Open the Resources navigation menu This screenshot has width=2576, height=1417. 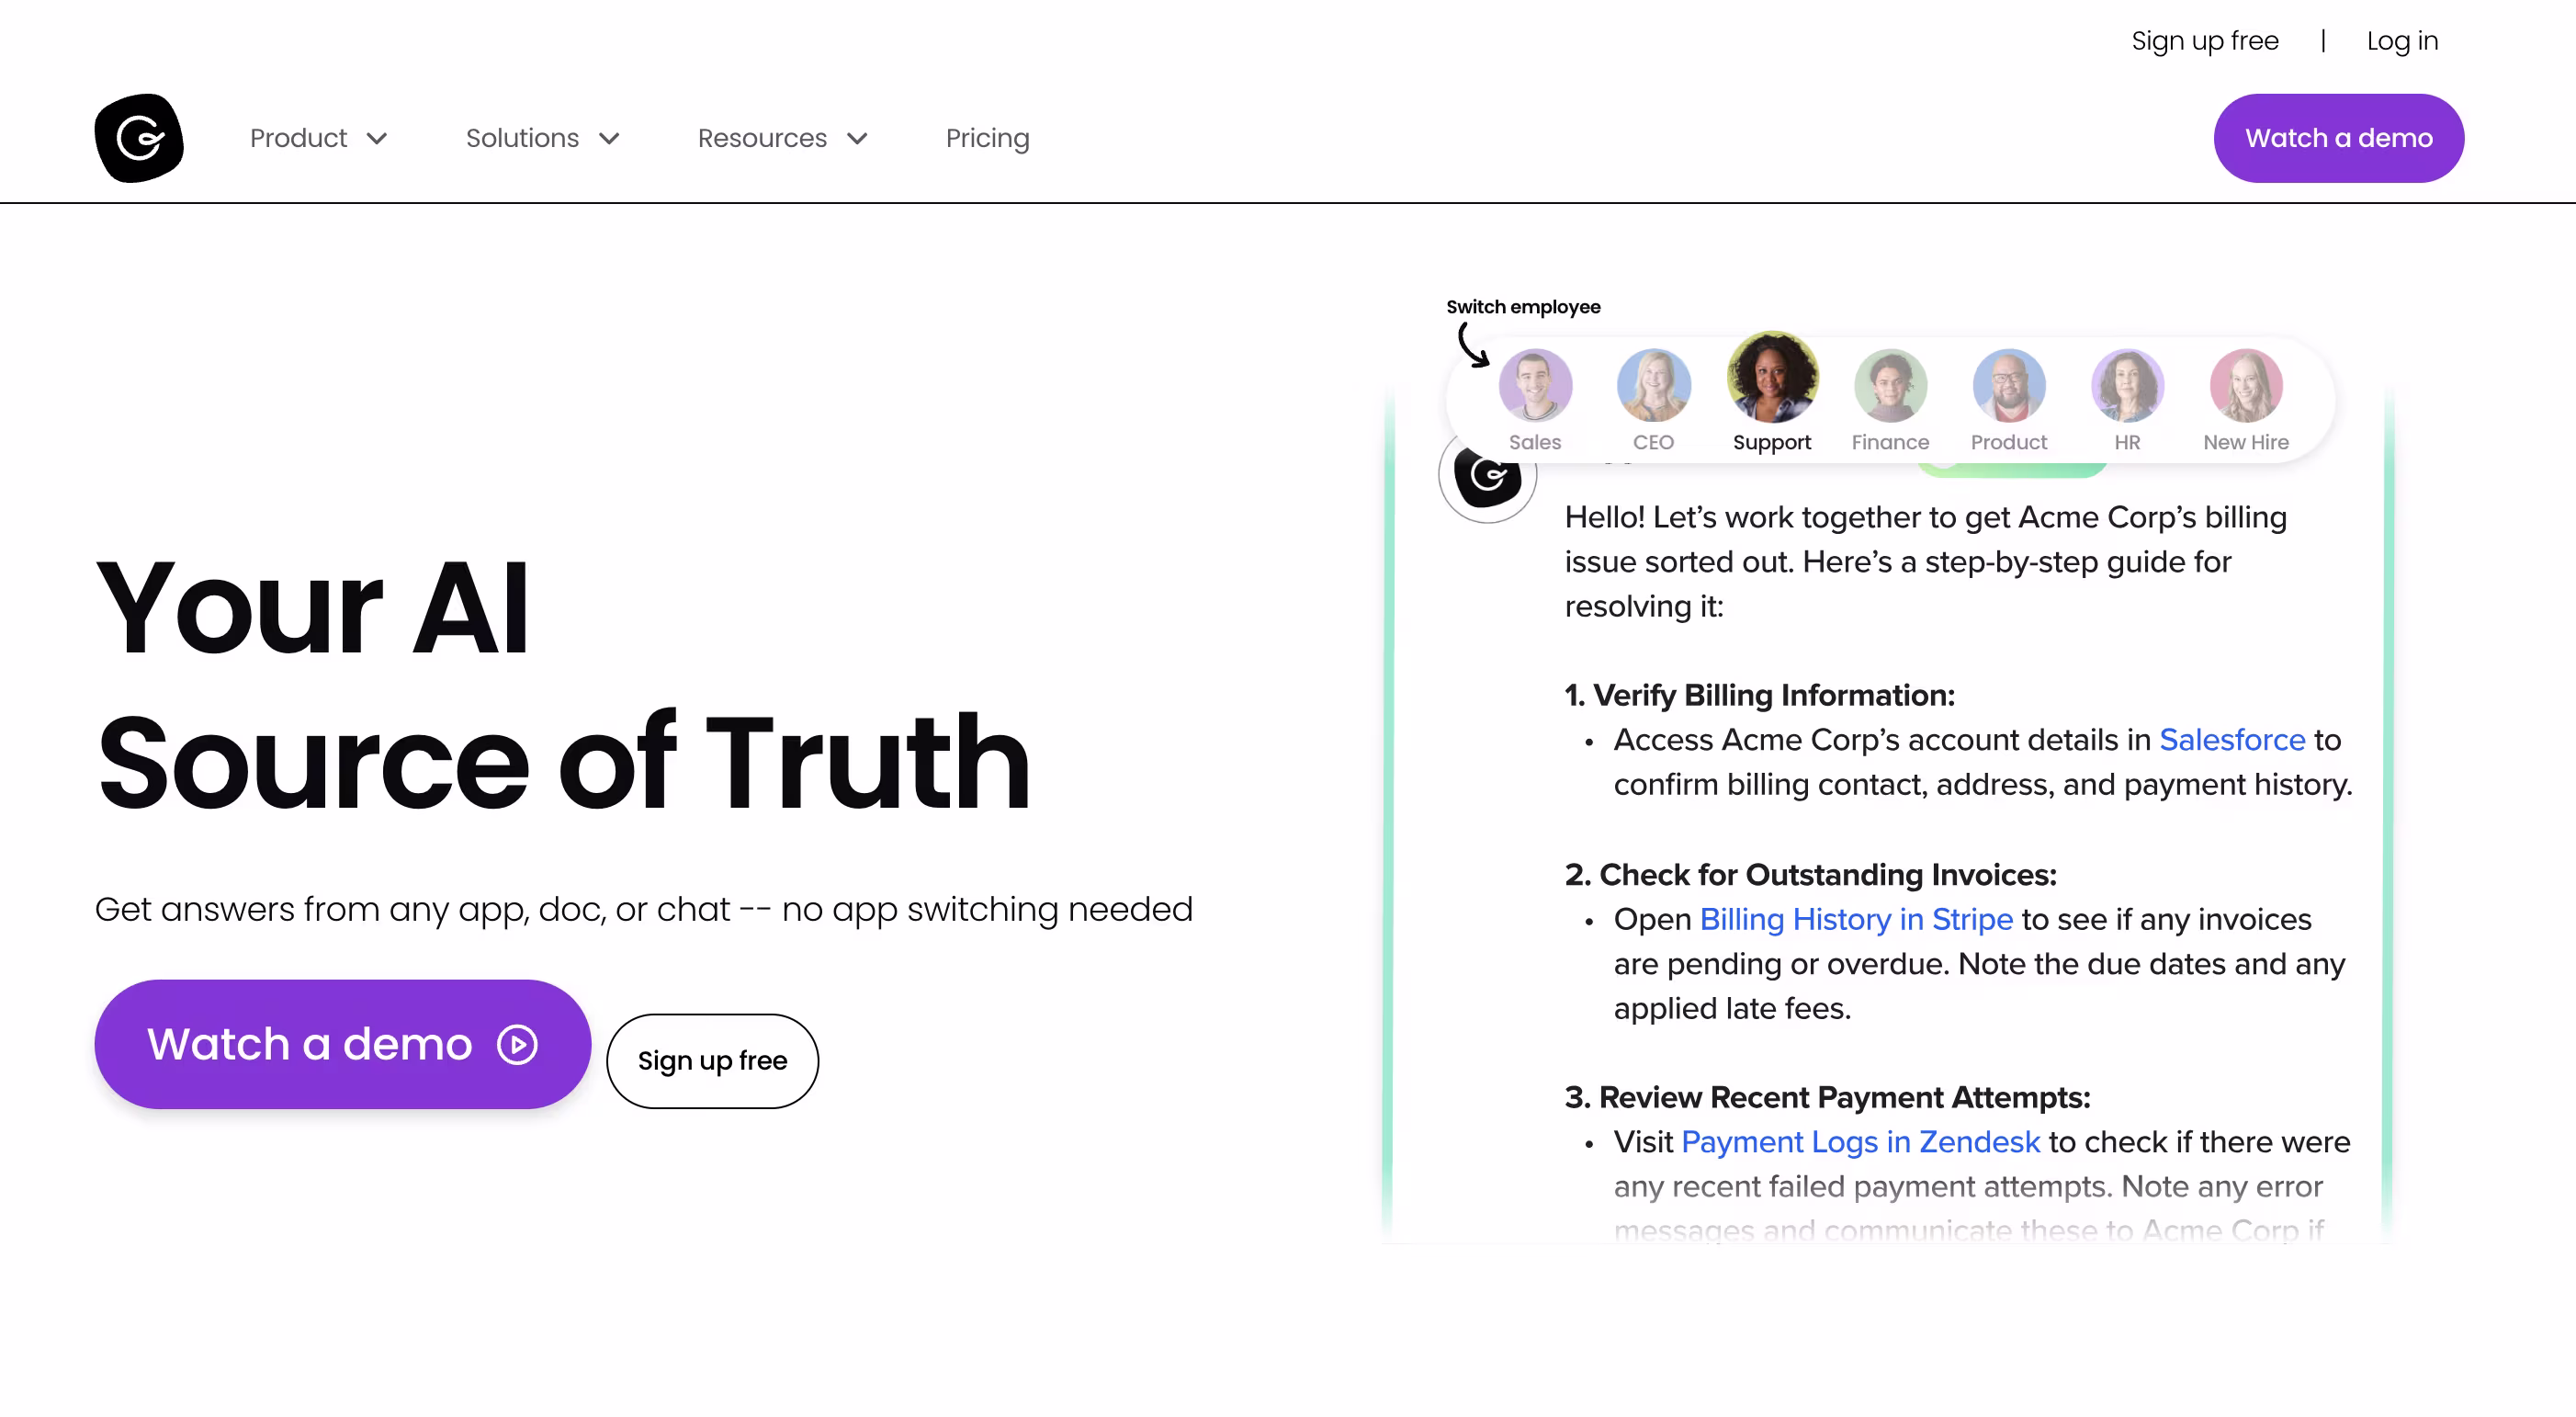coord(783,138)
